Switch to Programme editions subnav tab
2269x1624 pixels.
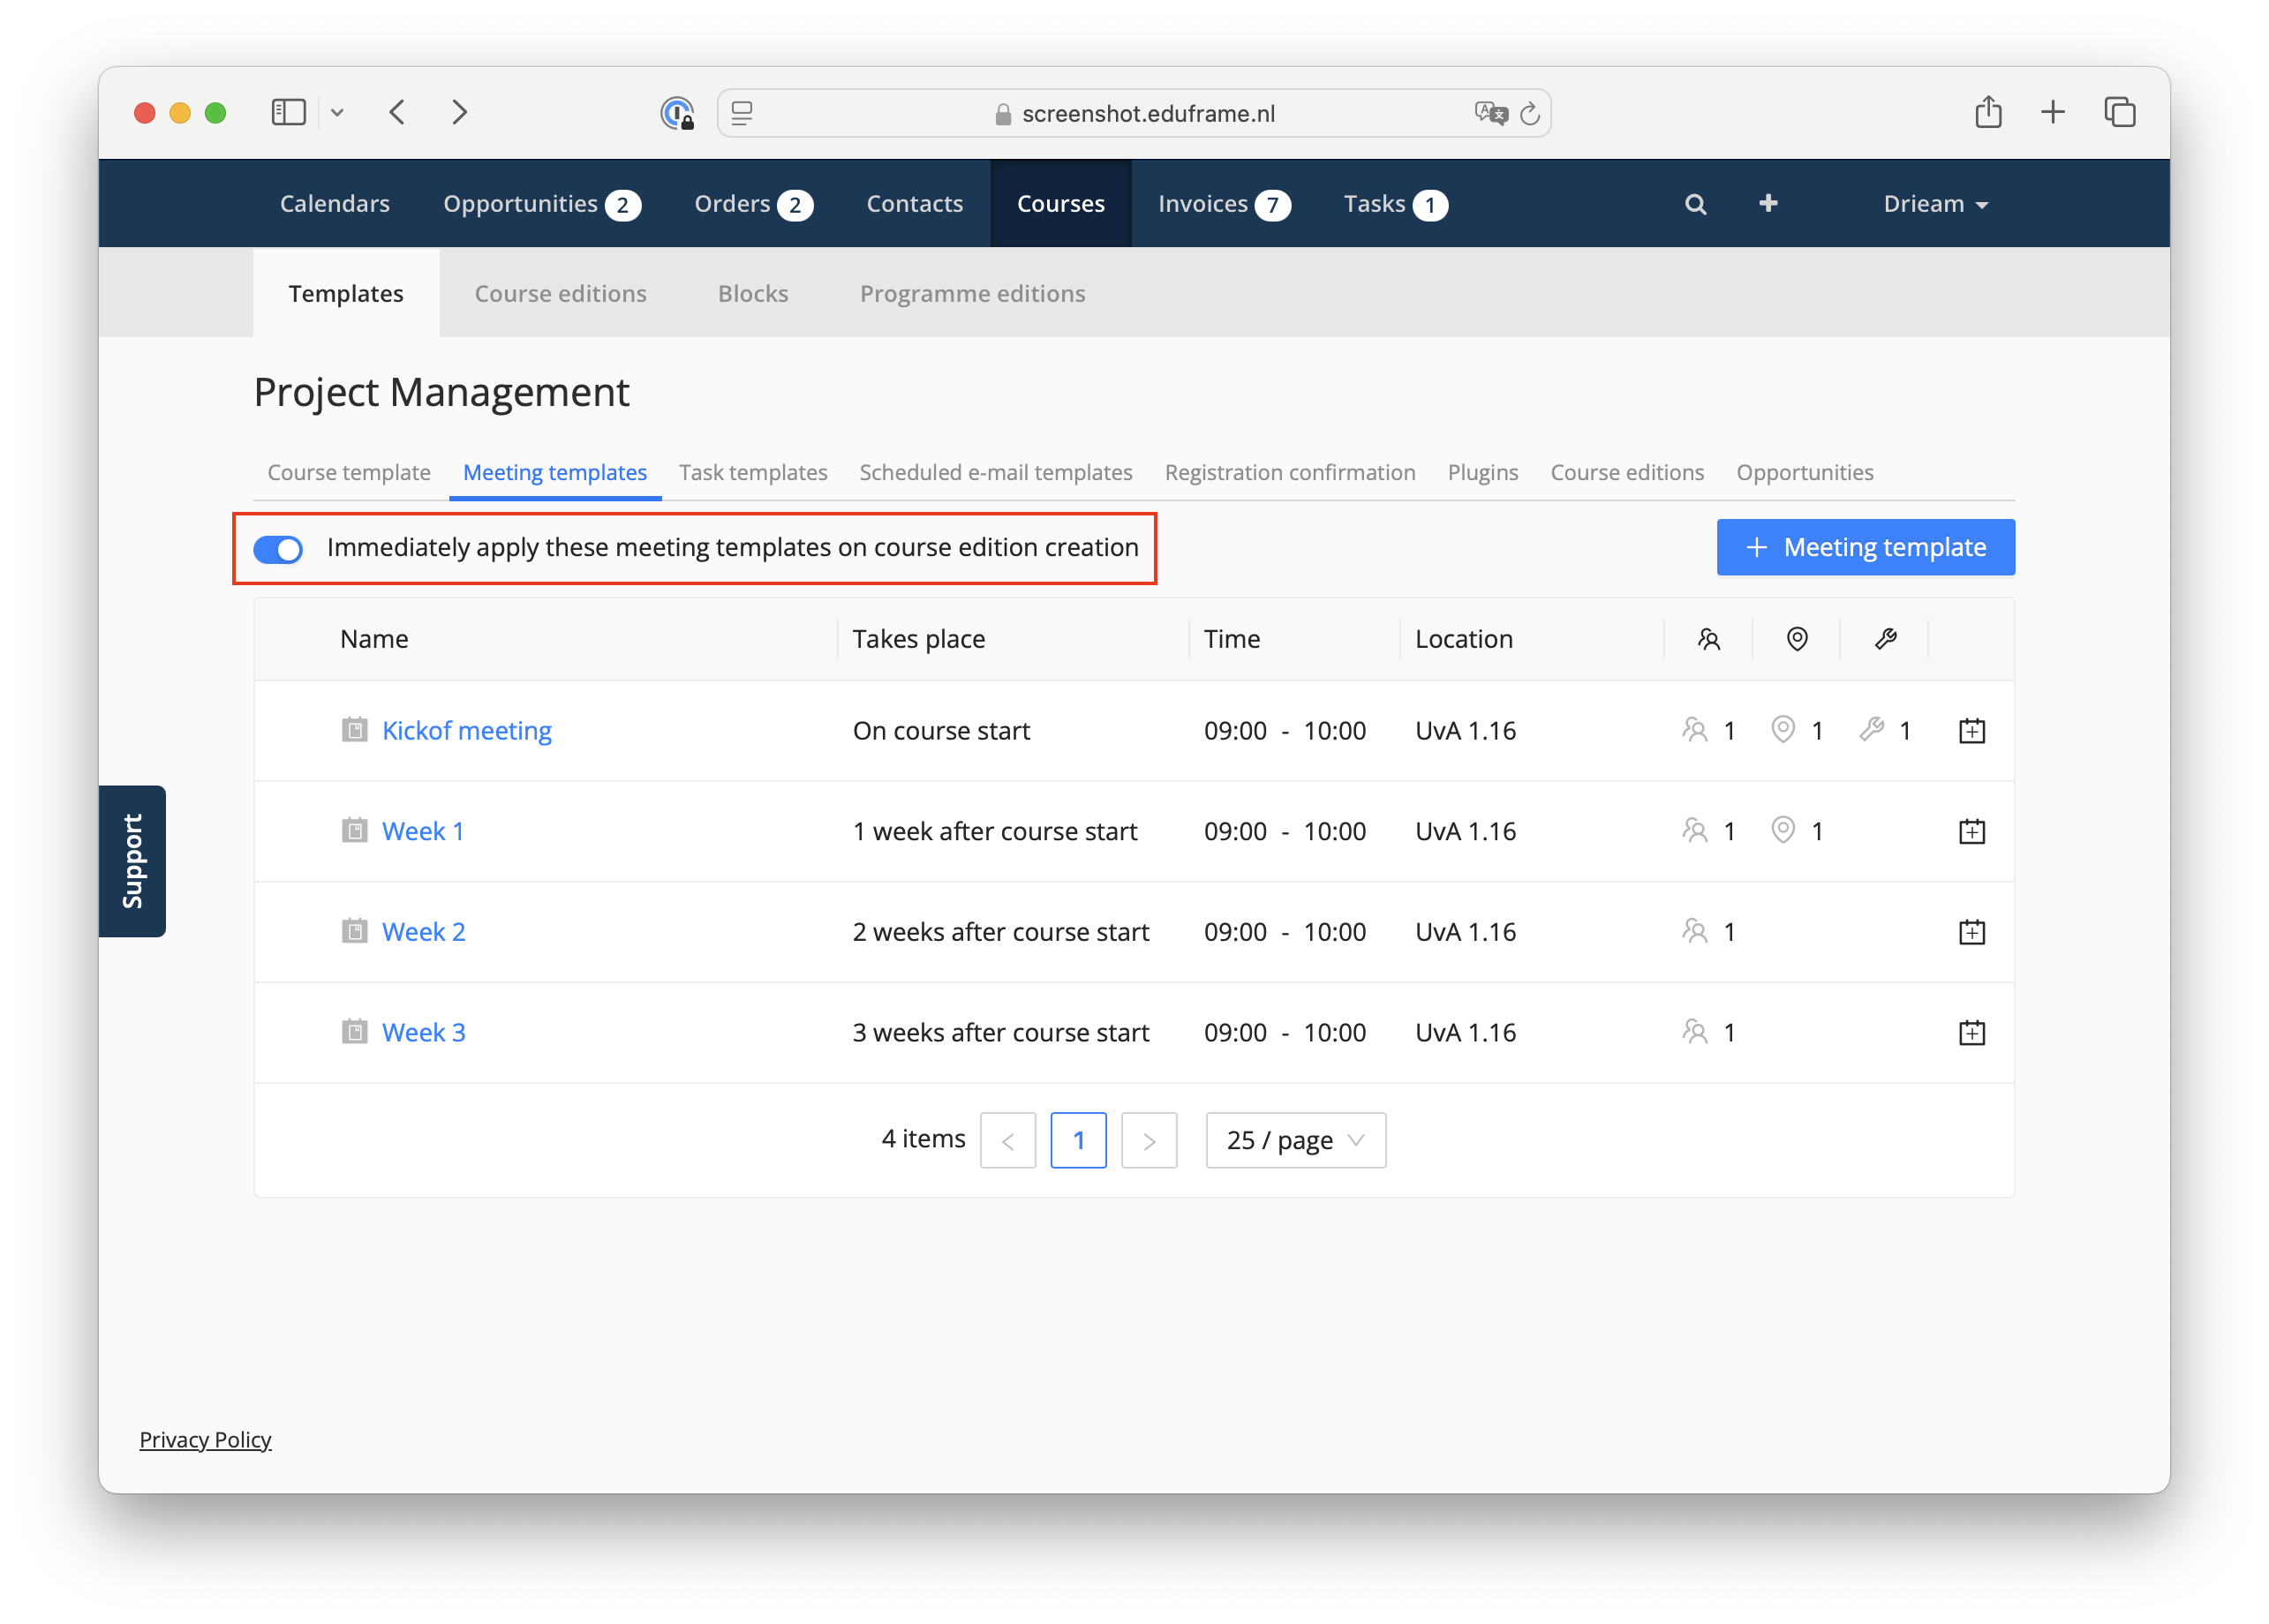972,294
